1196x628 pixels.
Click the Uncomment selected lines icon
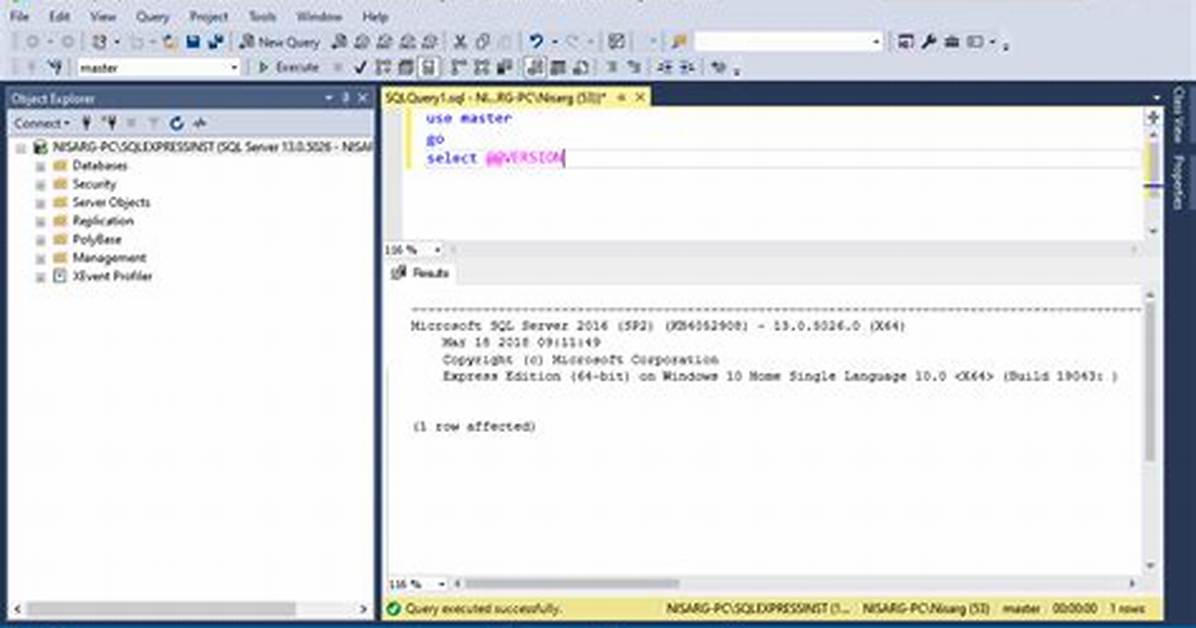[634, 68]
